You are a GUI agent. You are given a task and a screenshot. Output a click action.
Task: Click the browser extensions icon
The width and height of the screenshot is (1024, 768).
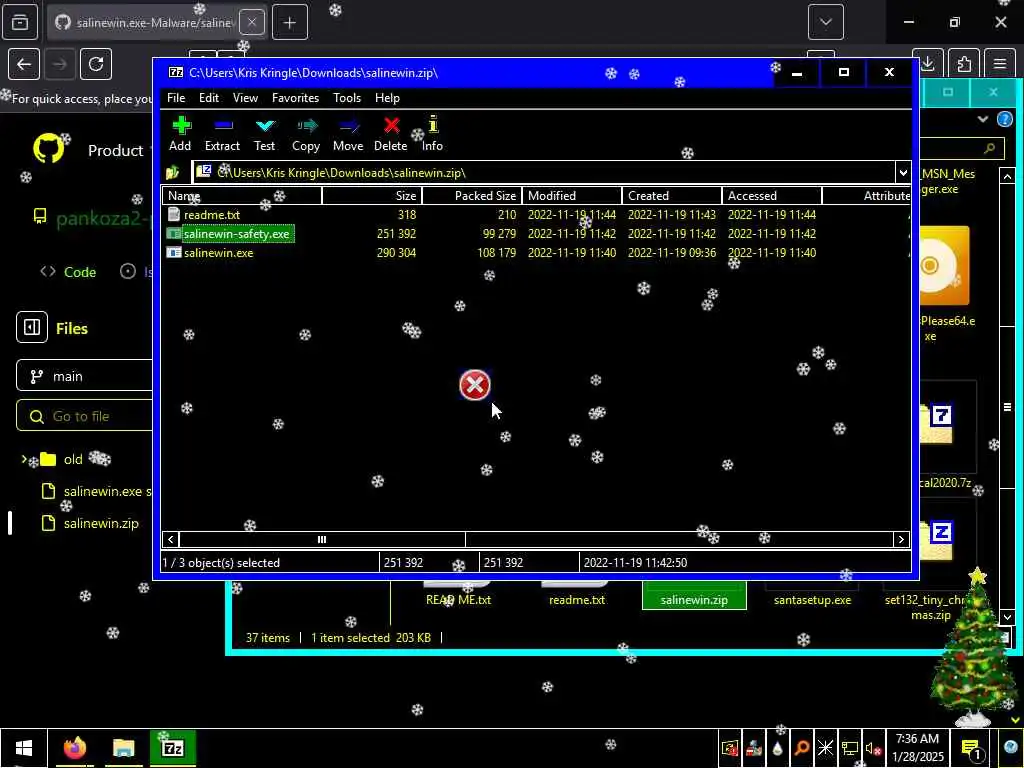pos(964,64)
